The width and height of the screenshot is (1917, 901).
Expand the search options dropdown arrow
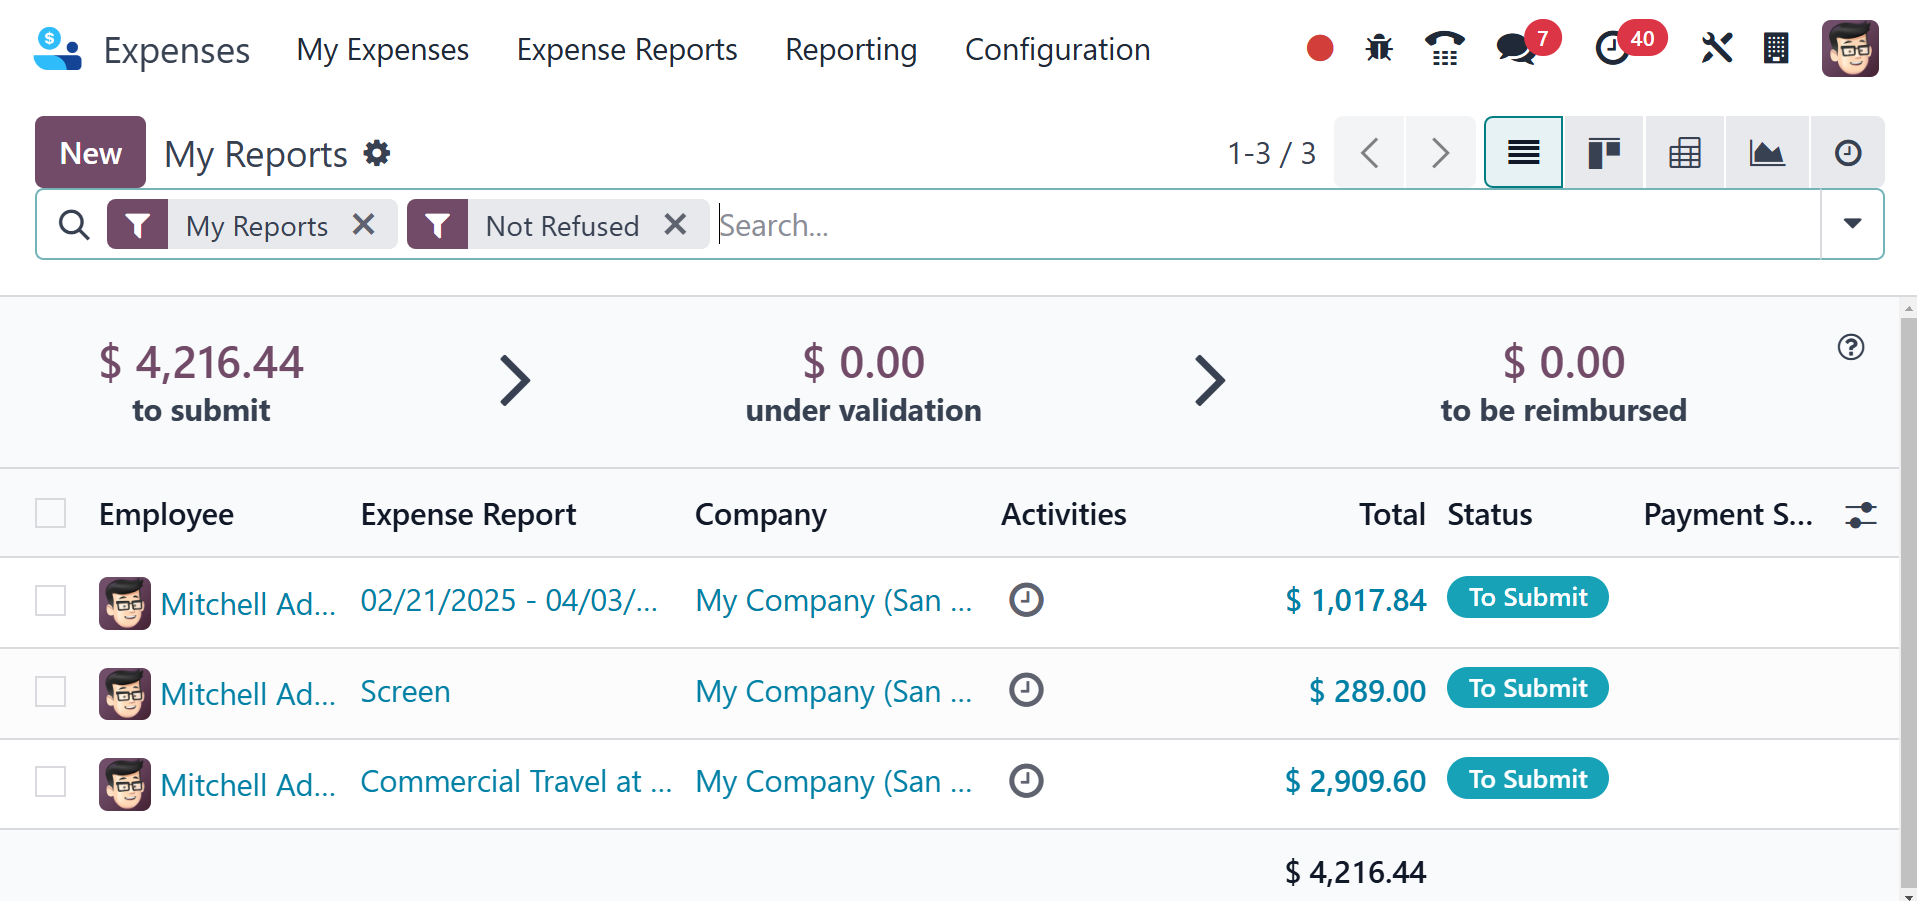coord(1852,224)
